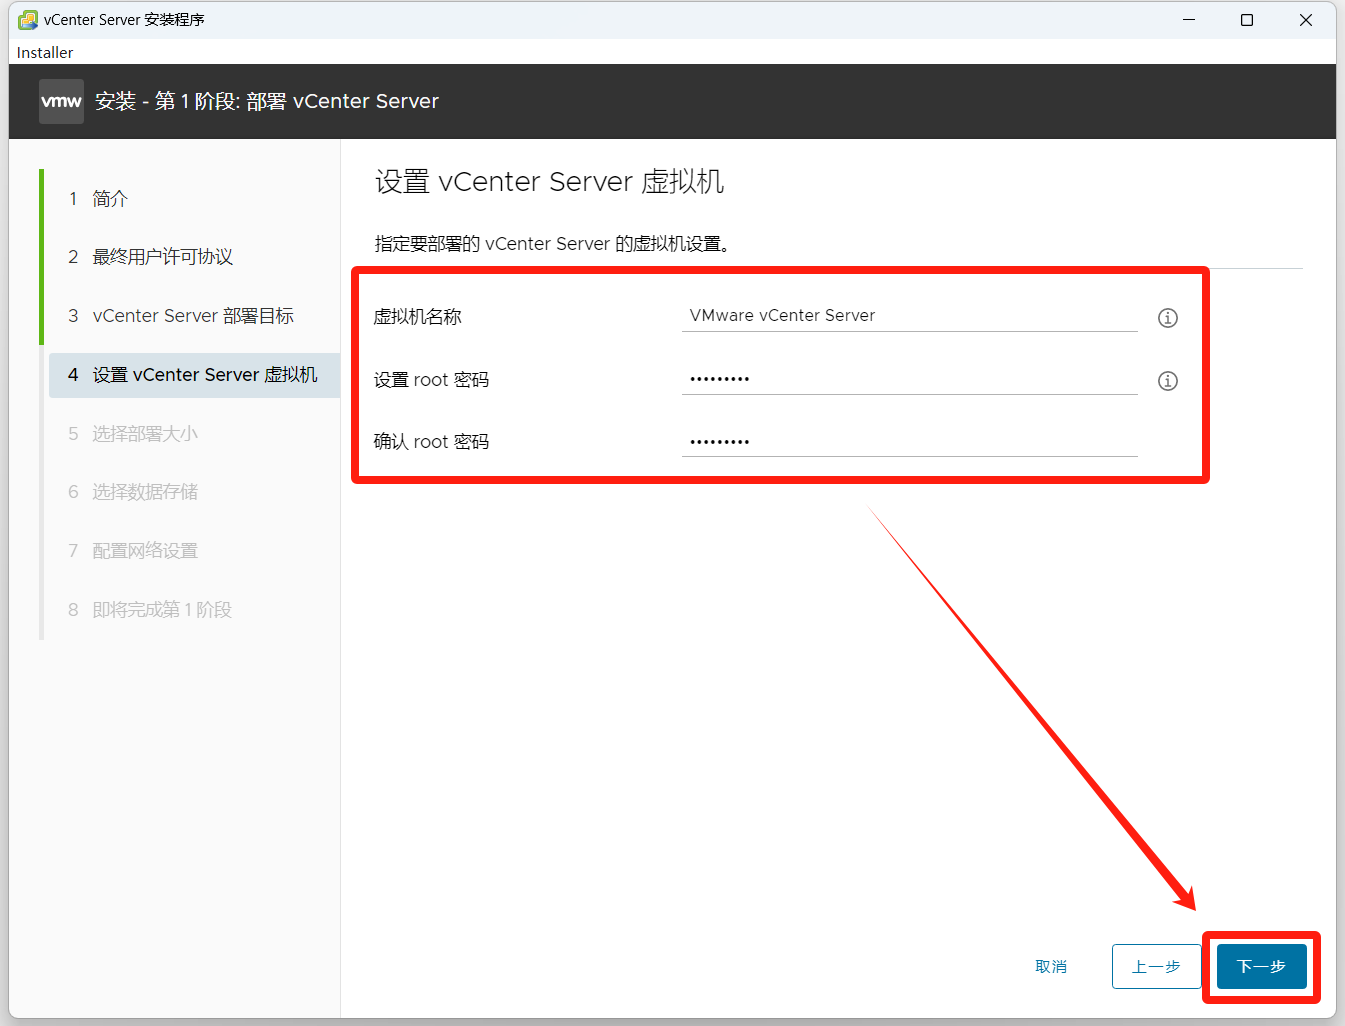Maximize the installer window
This screenshot has width=1345, height=1026.
click(1247, 20)
